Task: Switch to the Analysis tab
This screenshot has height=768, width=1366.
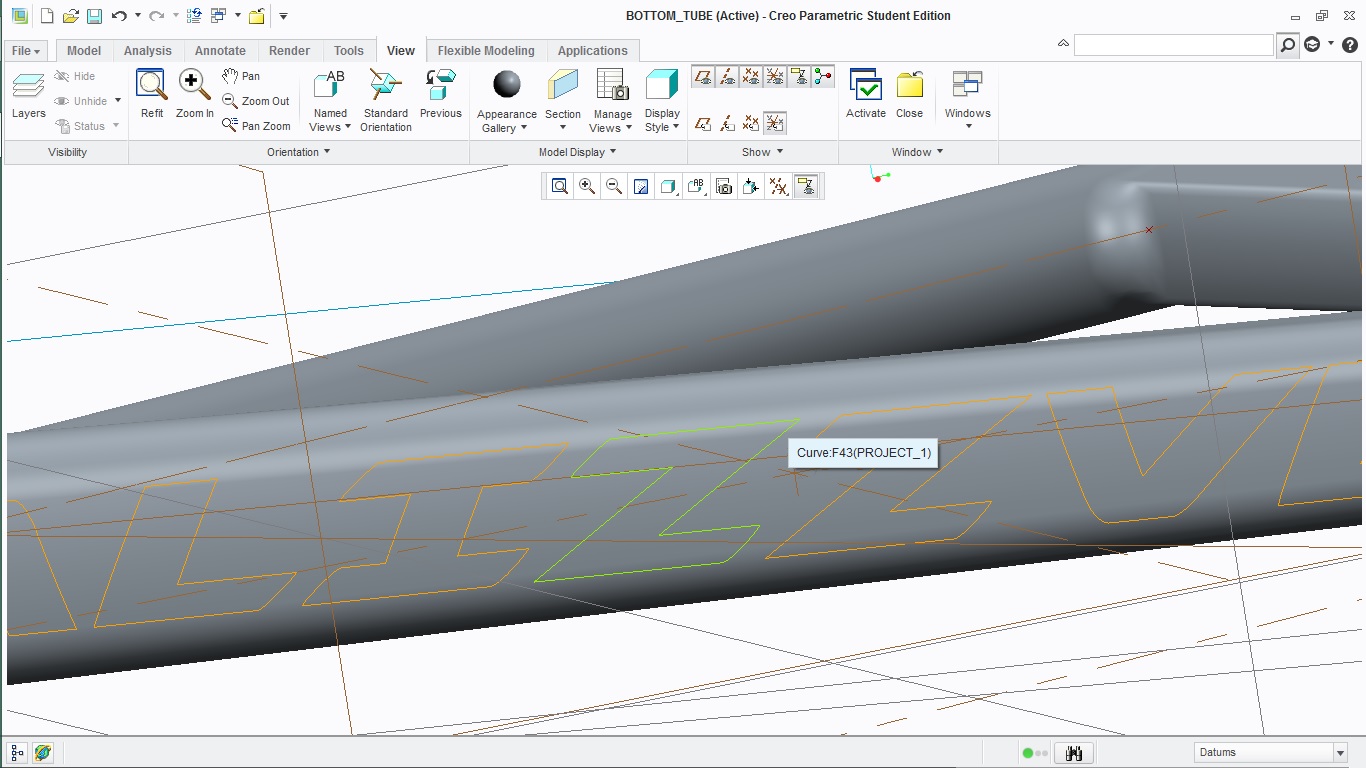Action: click(148, 51)
